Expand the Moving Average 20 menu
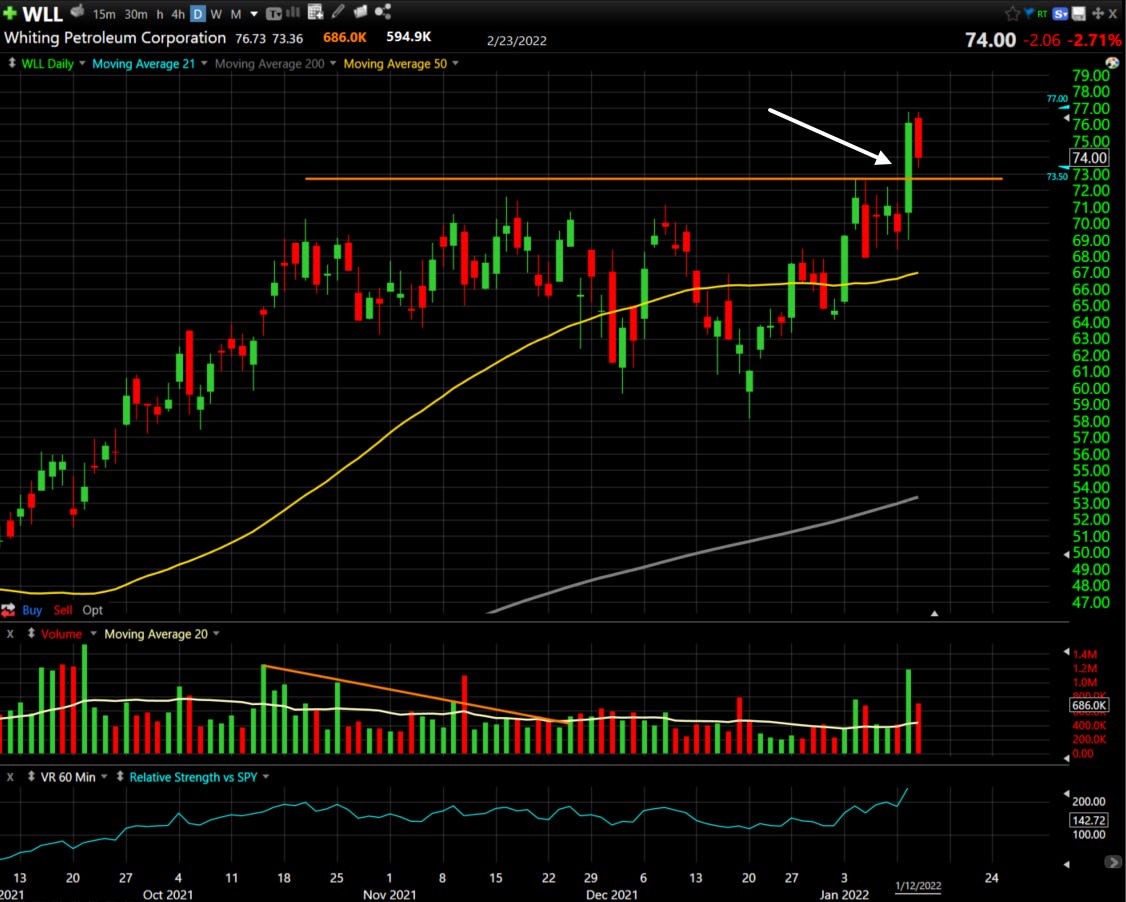Viewport: 1126px width, 902px height. pos(216,633)
